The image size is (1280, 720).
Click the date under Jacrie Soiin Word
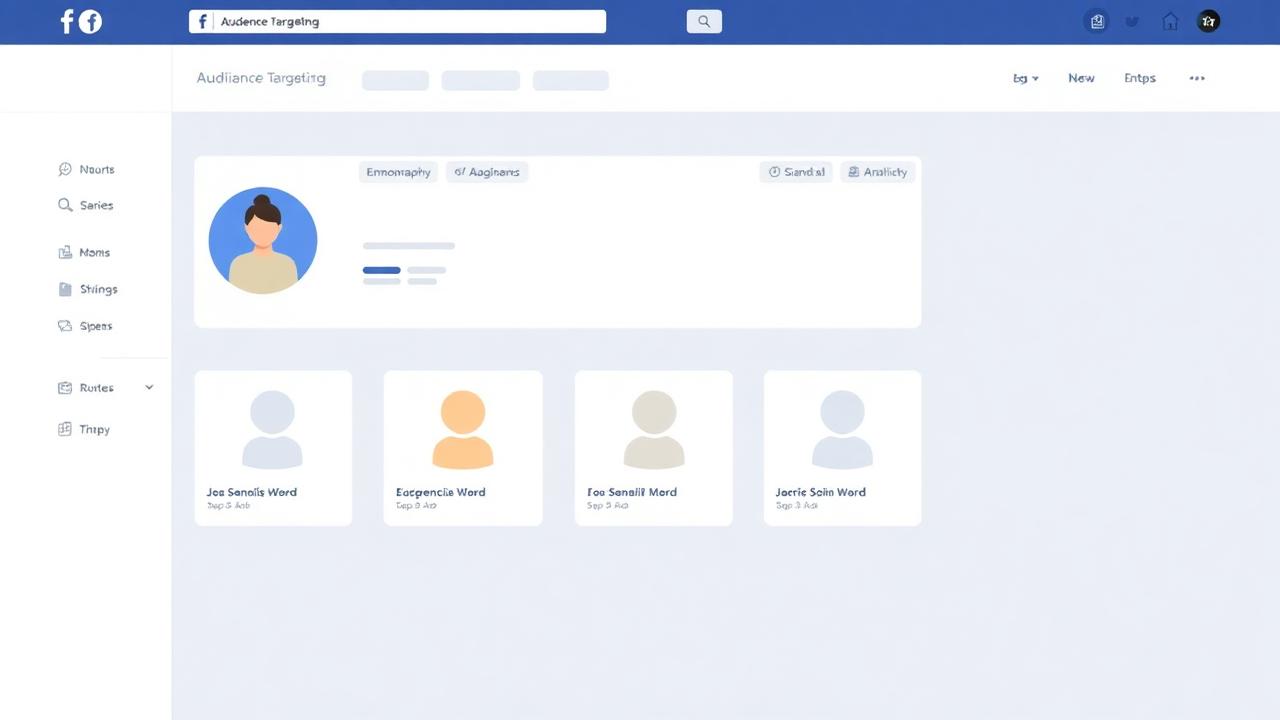click(x=797, y=506)
